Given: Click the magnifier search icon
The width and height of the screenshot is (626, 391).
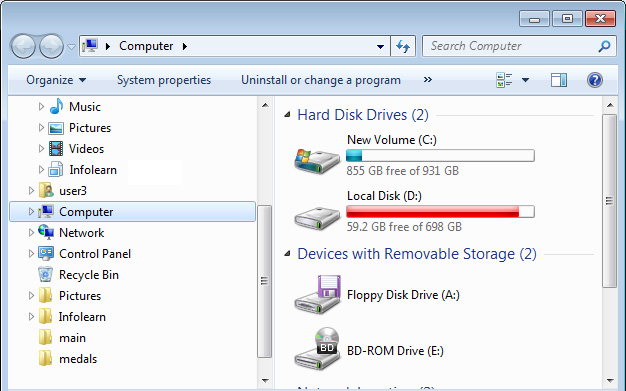Looking at the screenshot, I should click(604, 46).
